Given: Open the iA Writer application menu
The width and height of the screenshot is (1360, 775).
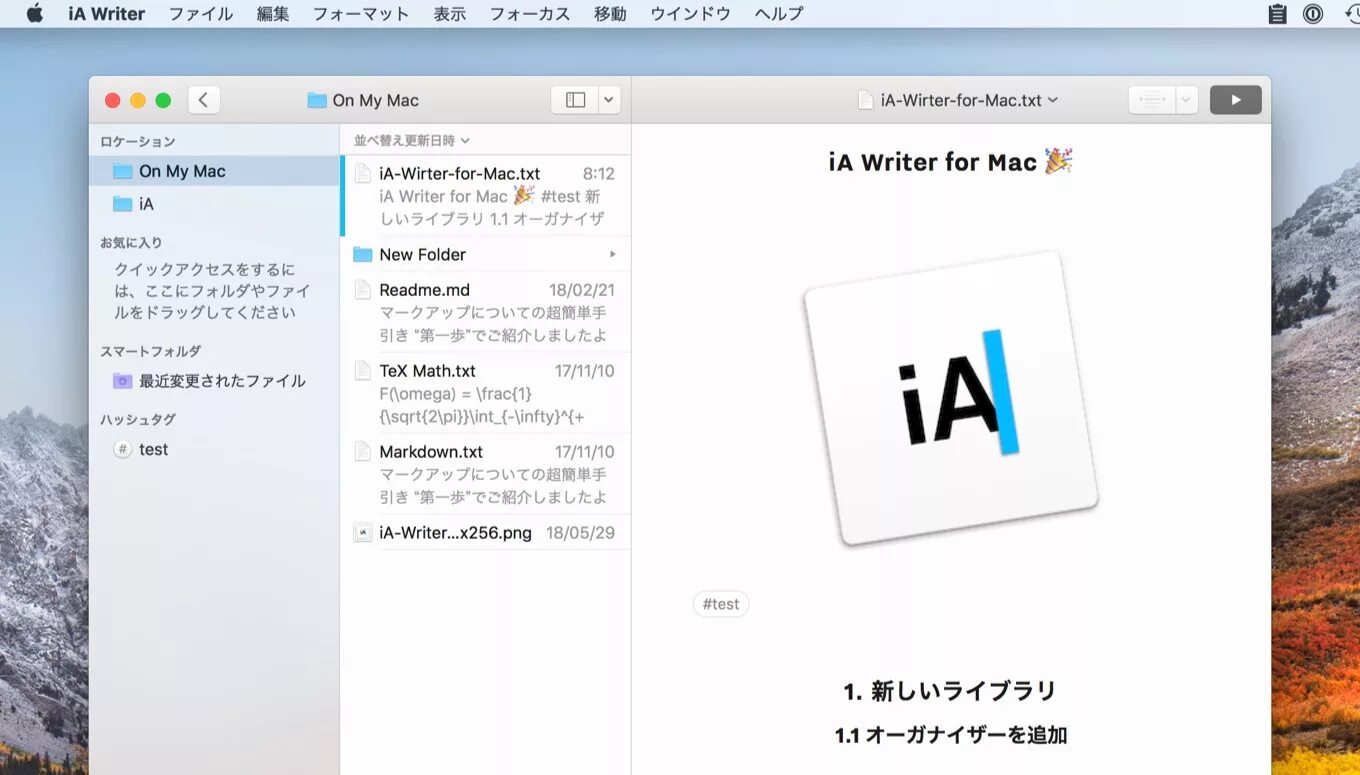Looking at the screenshot, I should tap(107, 14).
